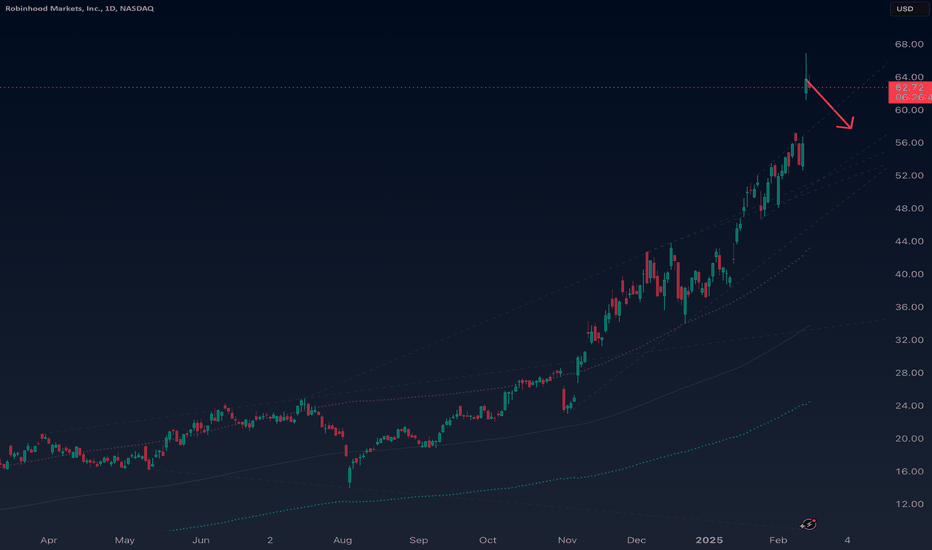Click the Jun label on time axis
Viewport: 932px width, 550px height.
coord(201,540)
